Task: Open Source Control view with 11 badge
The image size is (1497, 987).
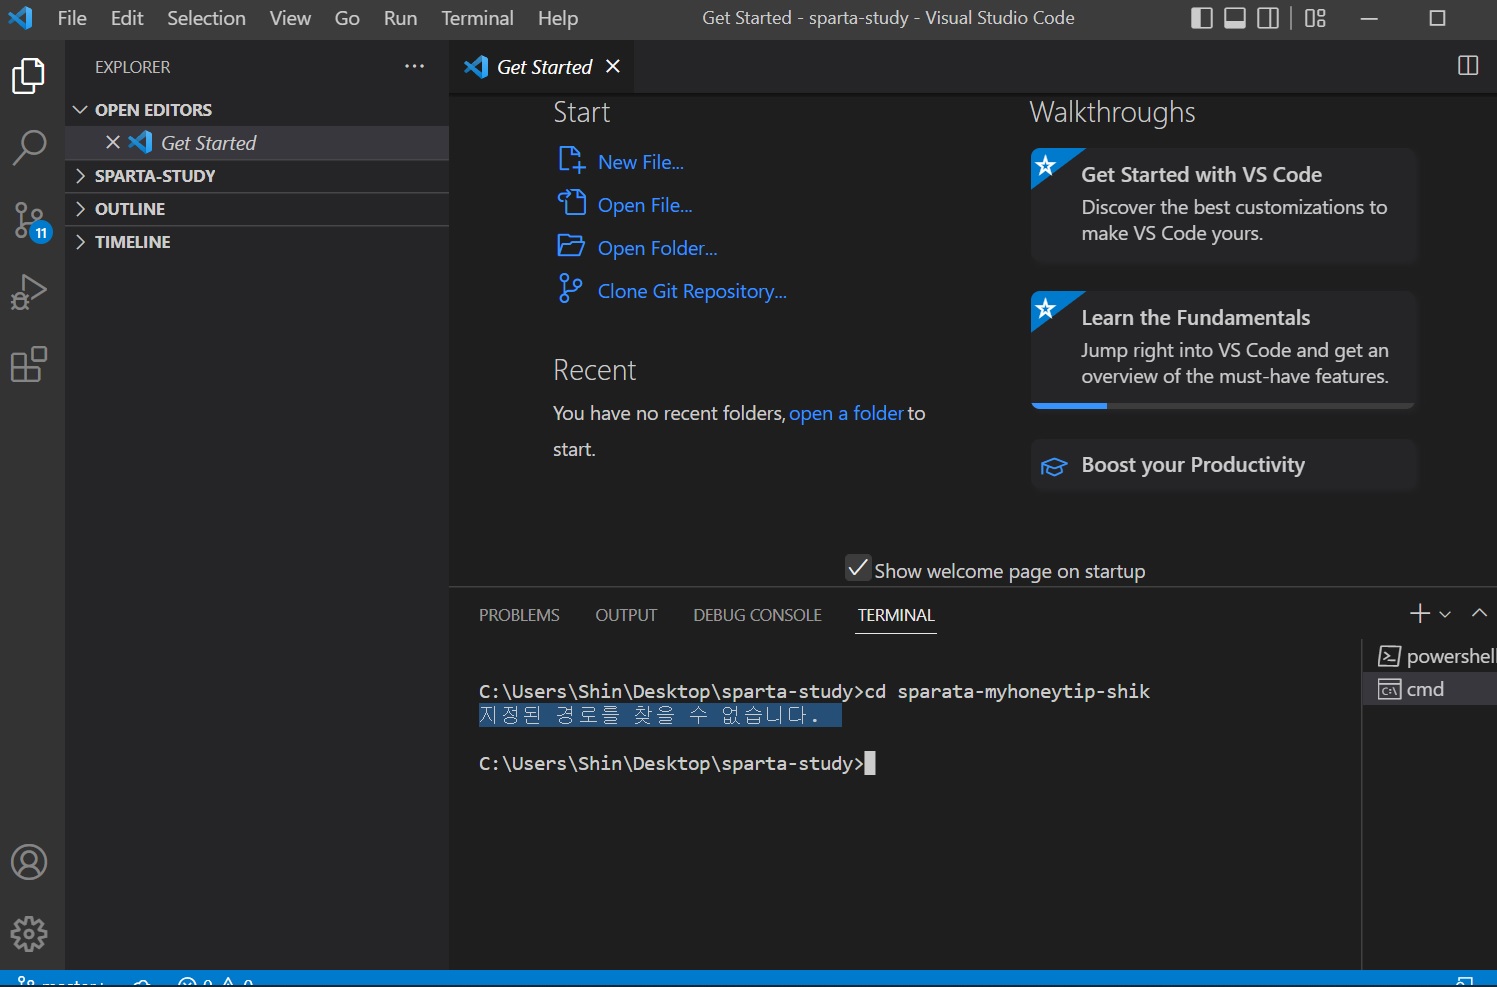Action: [30, 221]
